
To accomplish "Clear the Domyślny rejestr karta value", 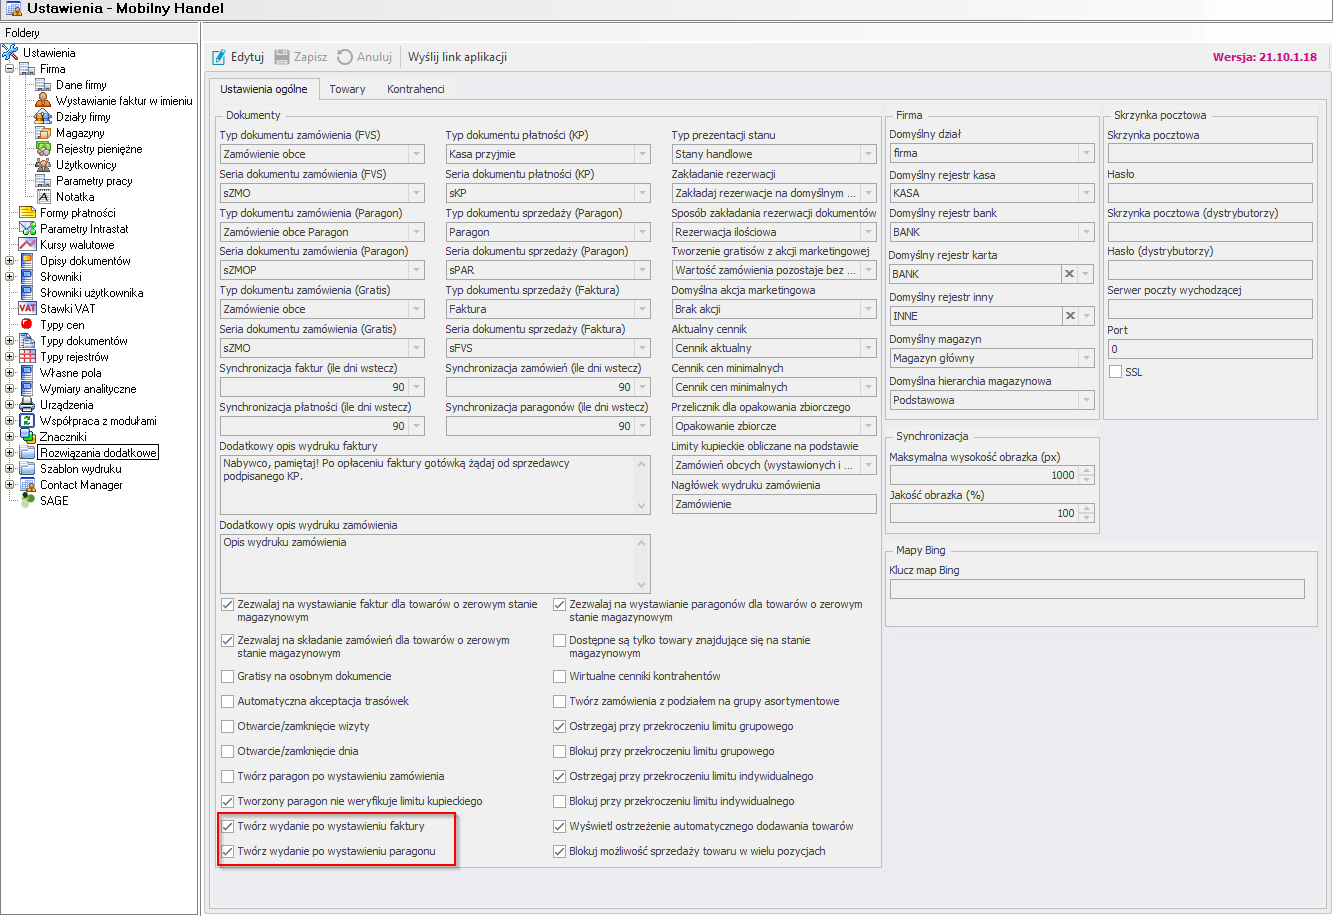I will coord(1069,274).
